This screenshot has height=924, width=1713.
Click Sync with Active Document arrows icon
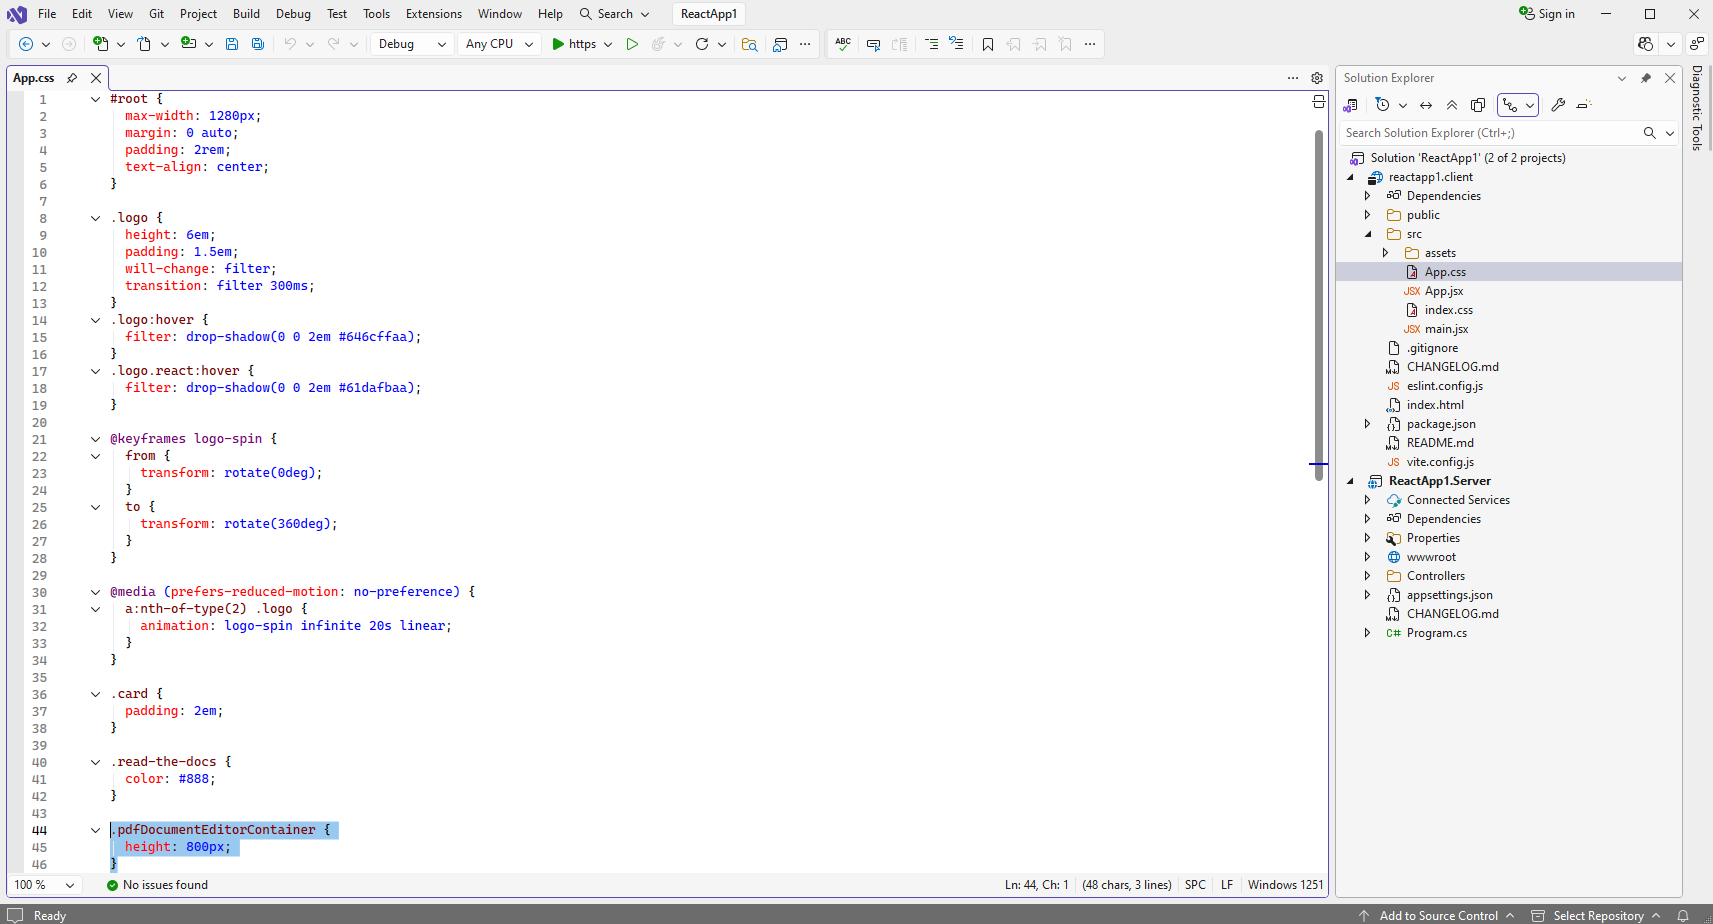coord(1426,105)
